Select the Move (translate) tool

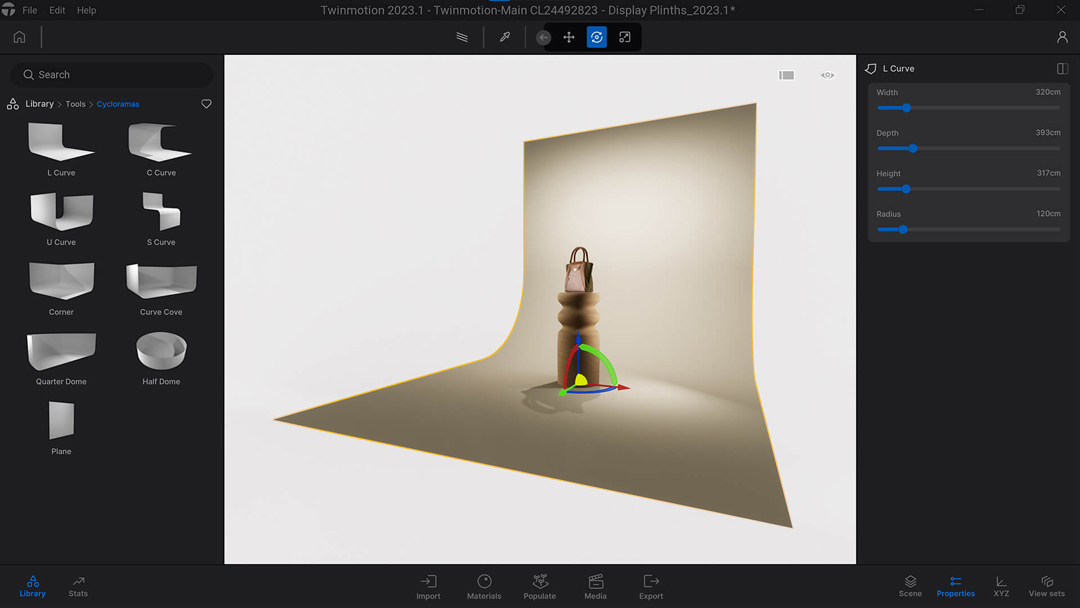(569, 37)
